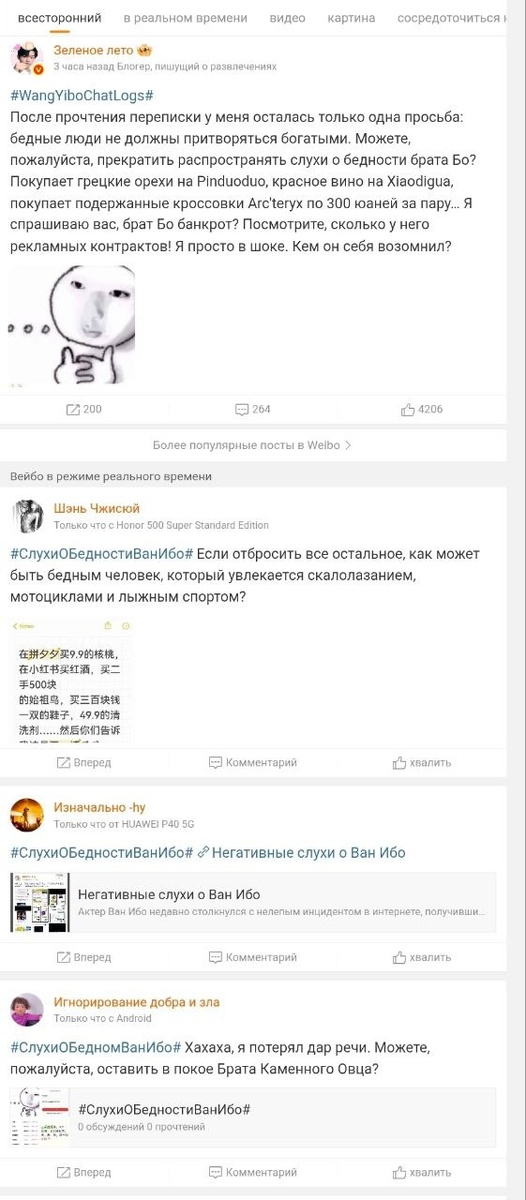Comment on Изначально -hy's post

[x=253, y=957]
